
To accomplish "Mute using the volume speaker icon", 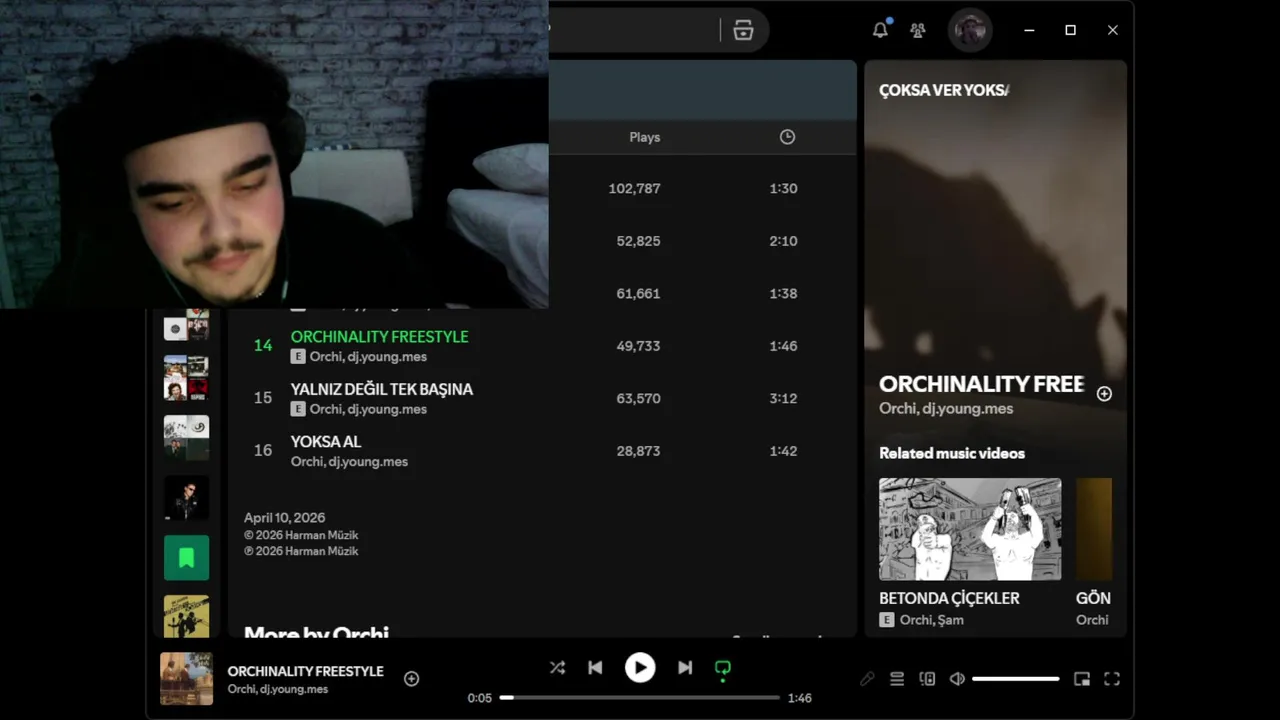I will (957, 679).
